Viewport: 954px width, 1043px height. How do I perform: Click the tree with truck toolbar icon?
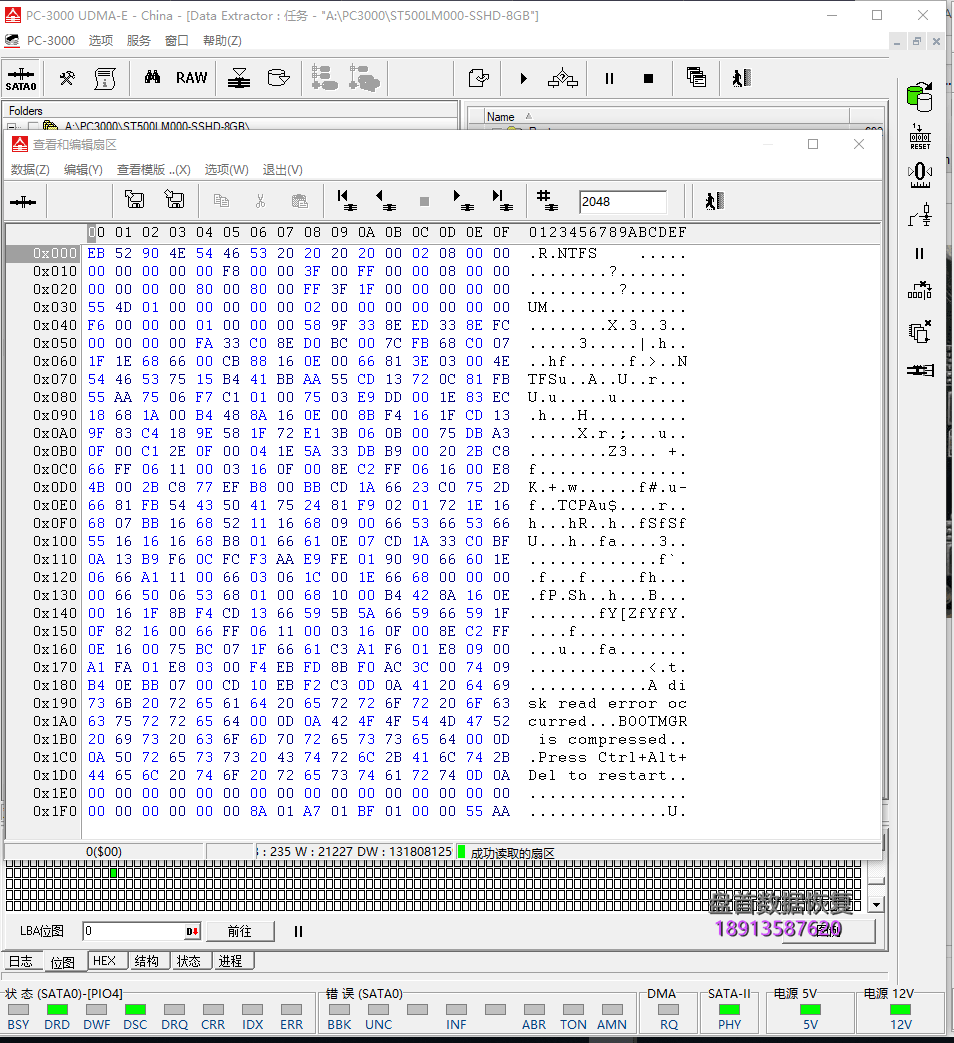coord(364,78)
